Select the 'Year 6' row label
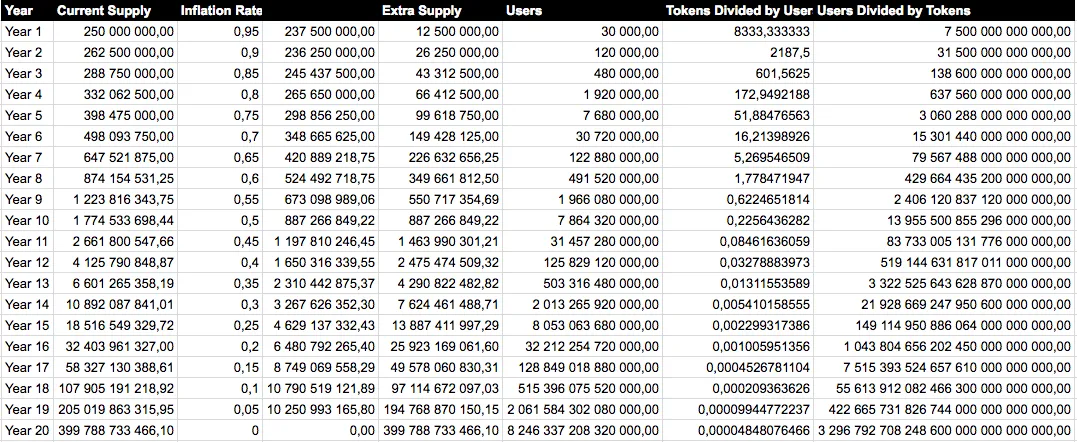 (27, 137)
